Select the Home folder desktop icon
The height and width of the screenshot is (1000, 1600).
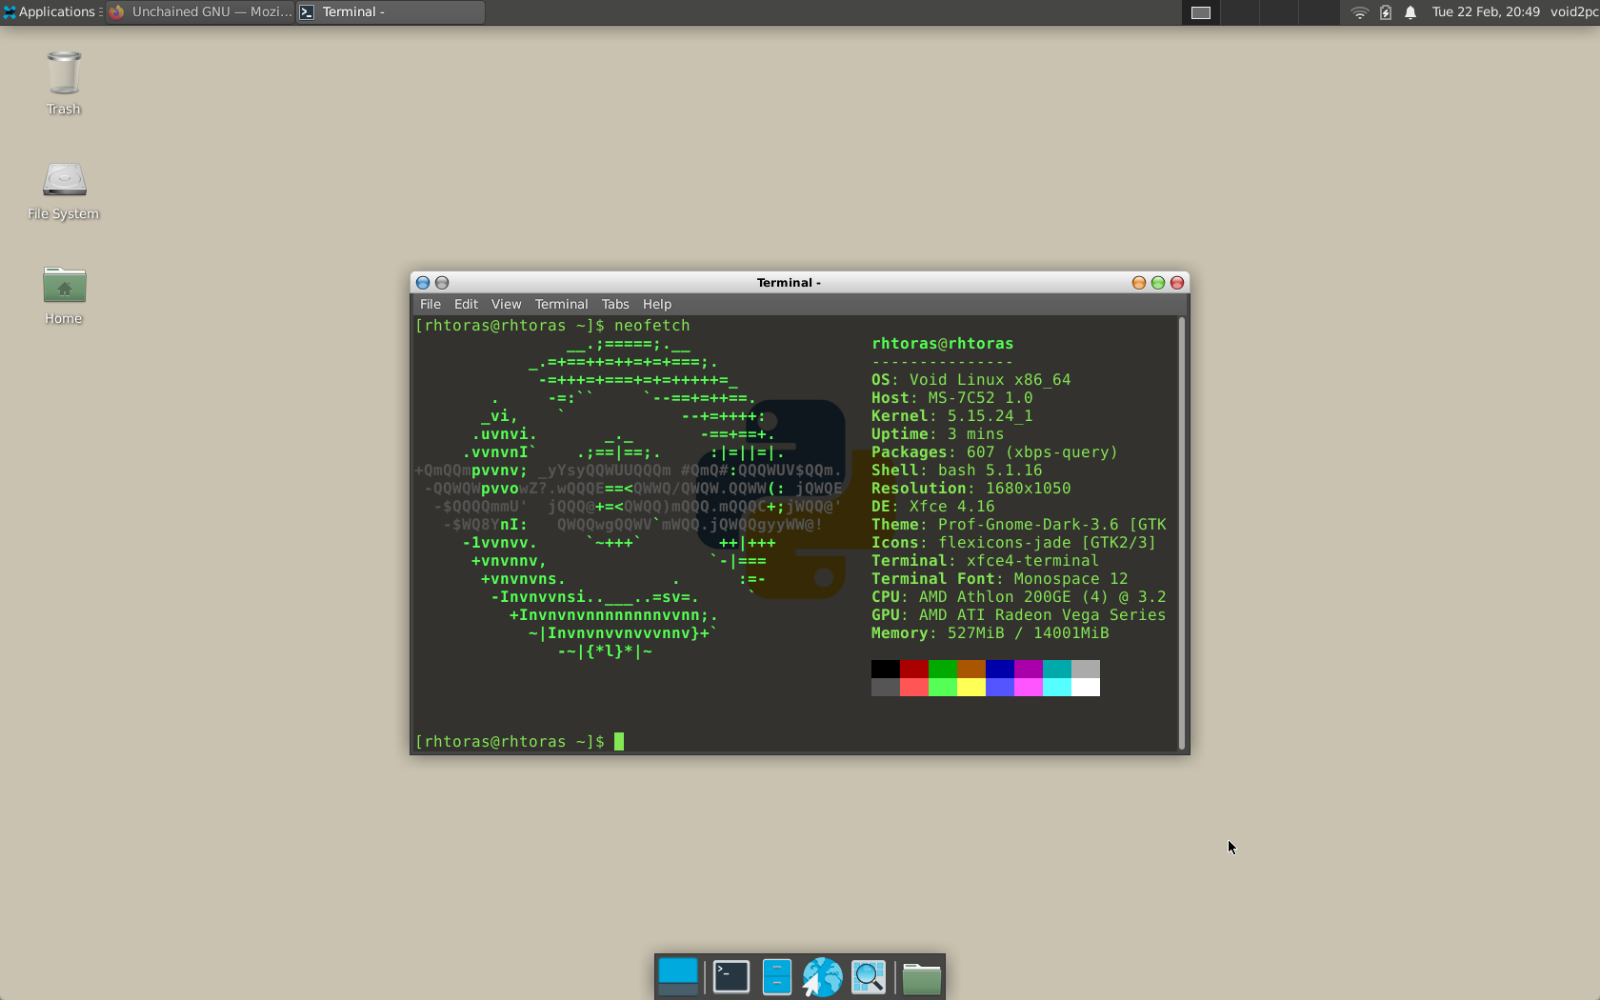pyautogui.click(x=63, y=295)
